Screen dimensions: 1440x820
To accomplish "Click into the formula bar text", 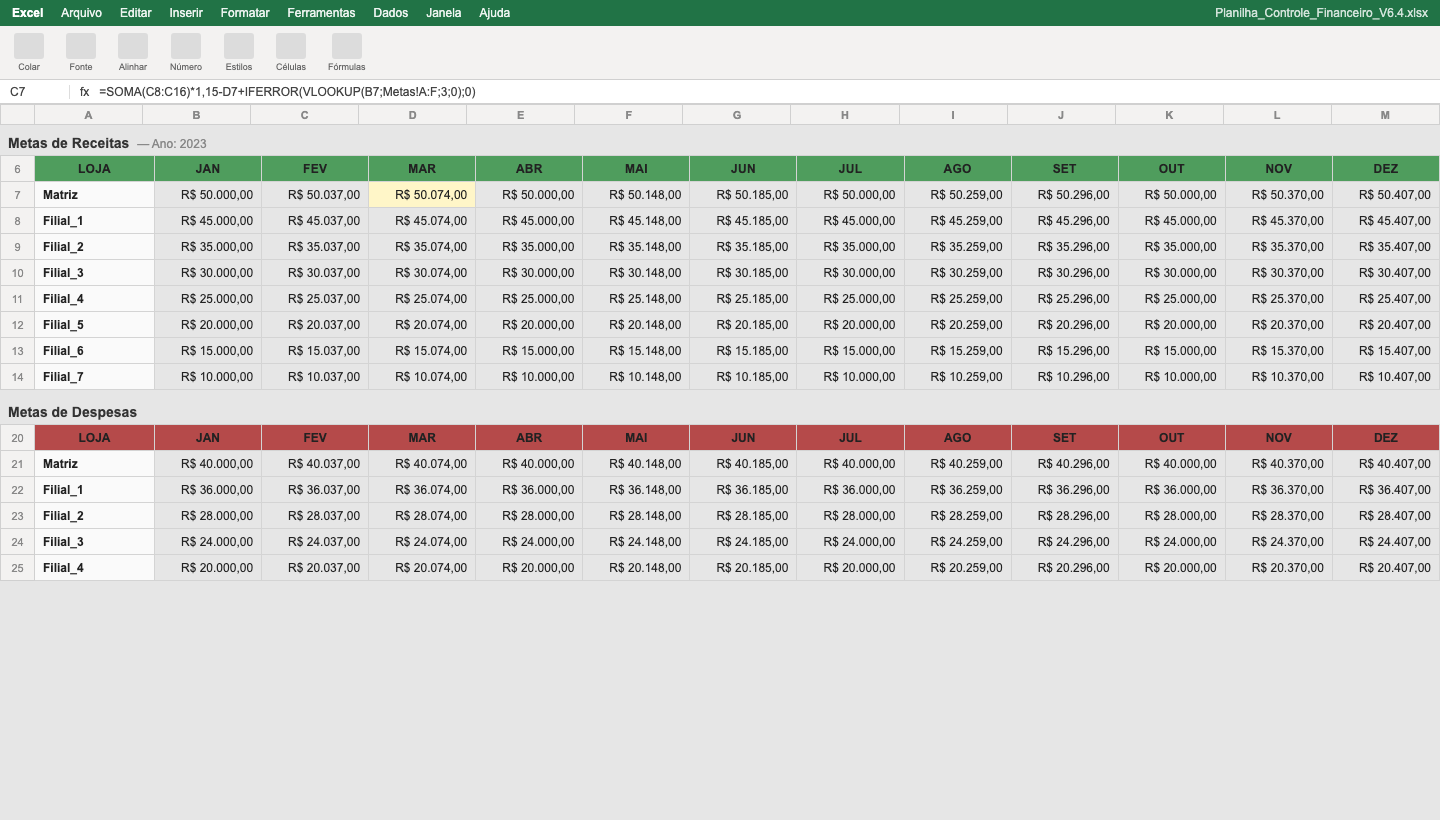I will [287, 92].
